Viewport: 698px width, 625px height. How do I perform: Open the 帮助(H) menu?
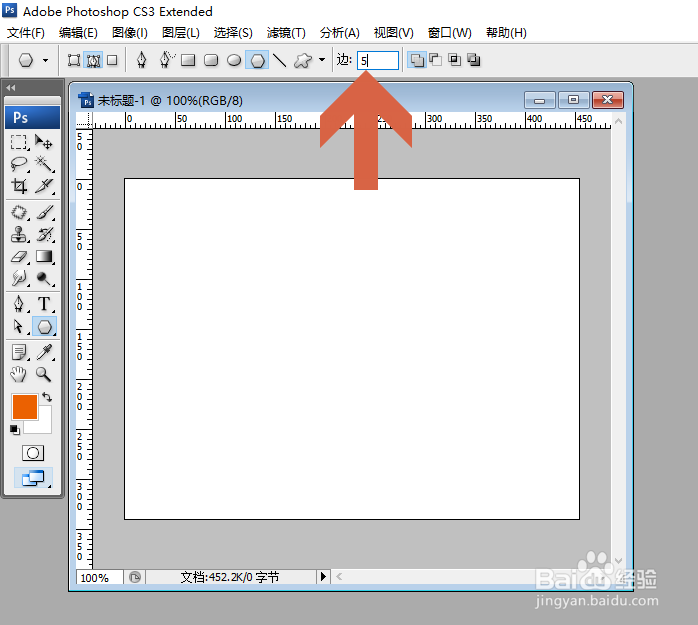coord(506,32)
